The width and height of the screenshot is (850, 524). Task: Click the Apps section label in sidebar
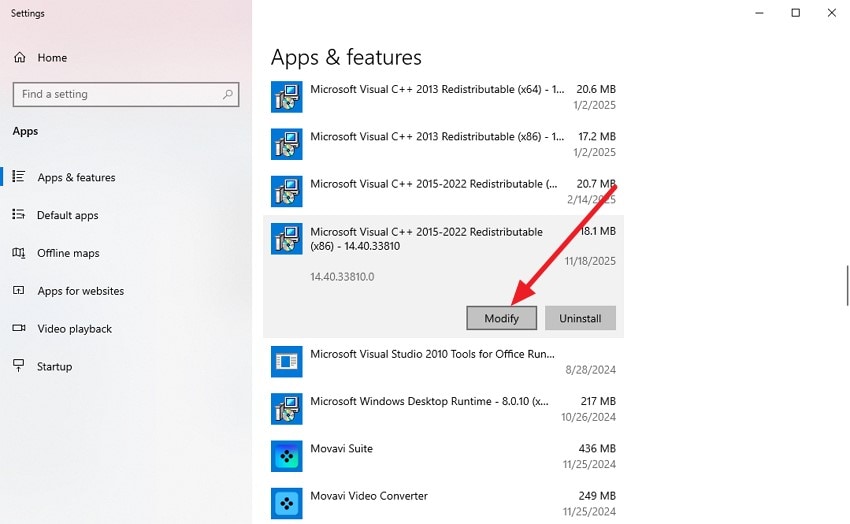pos(25,131)
